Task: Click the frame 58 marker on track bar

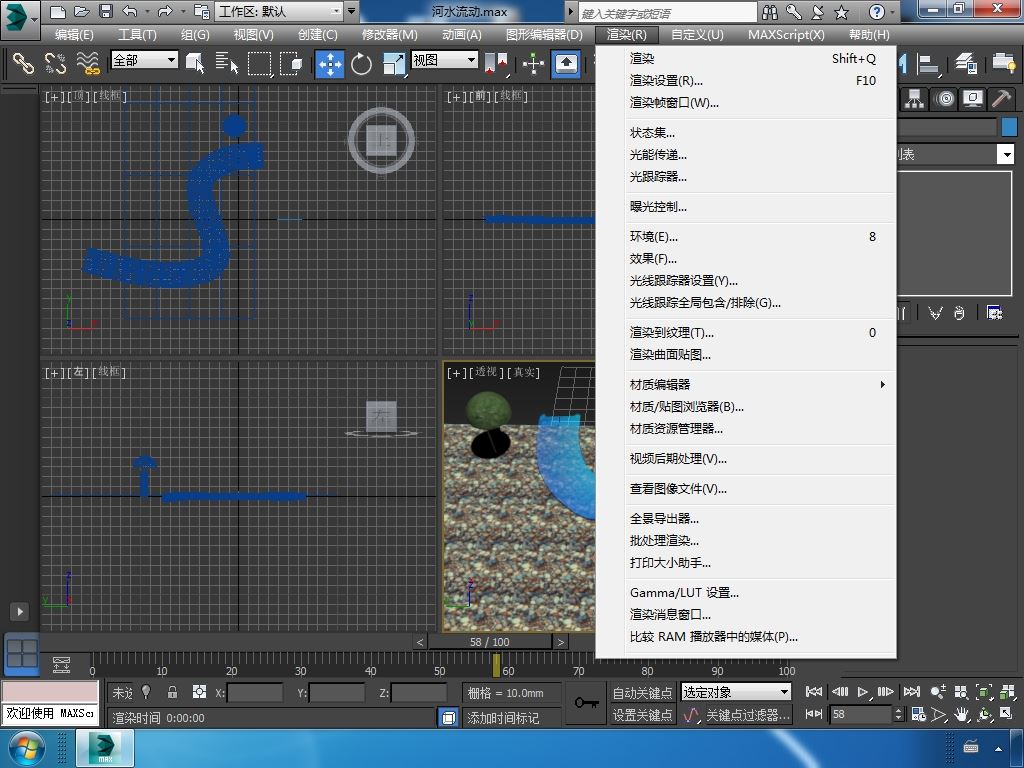Action: [x=496, y=665]
